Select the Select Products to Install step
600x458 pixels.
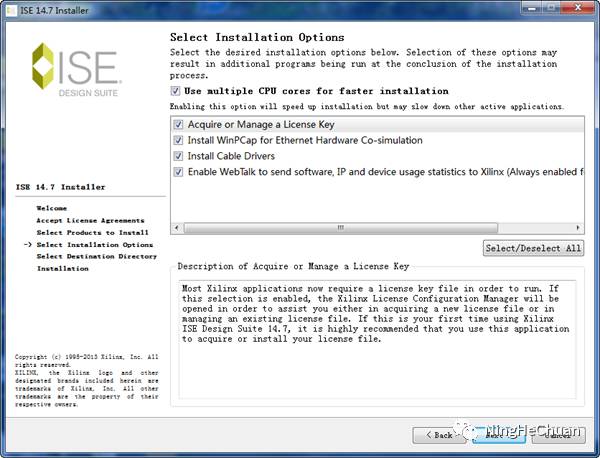tap(93, 232)
